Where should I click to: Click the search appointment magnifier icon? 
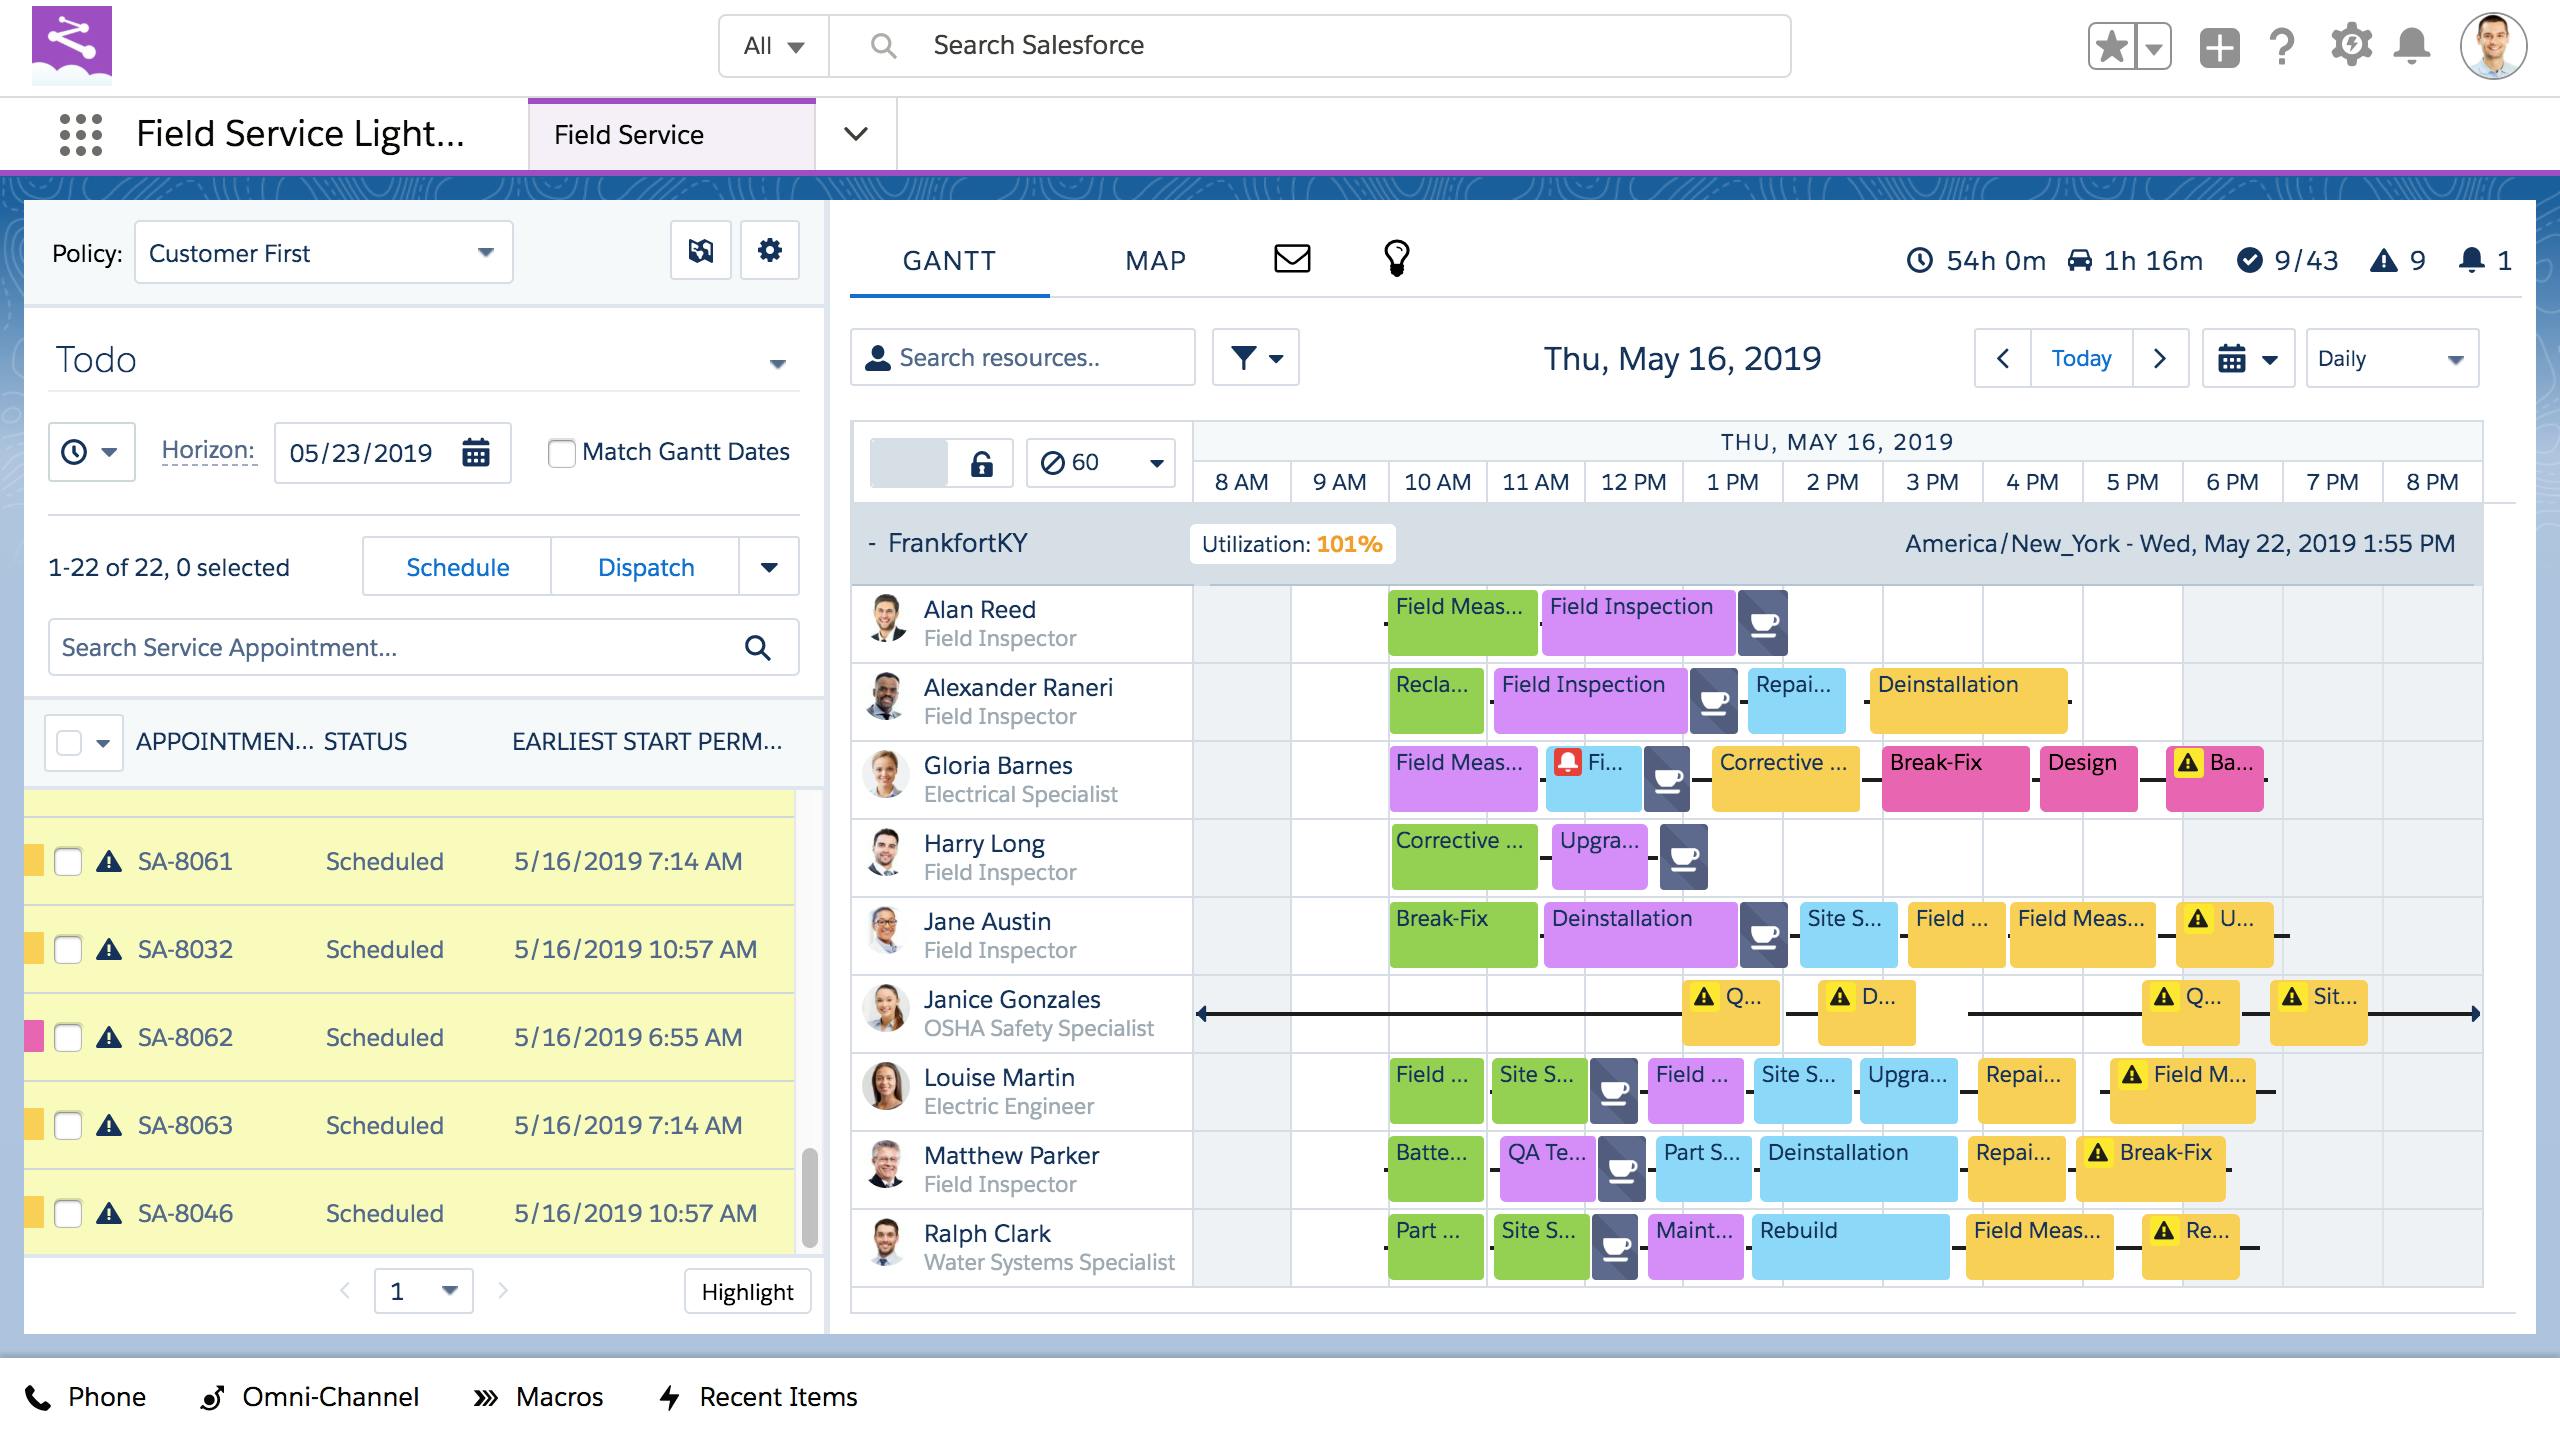[x=758, y=648]
